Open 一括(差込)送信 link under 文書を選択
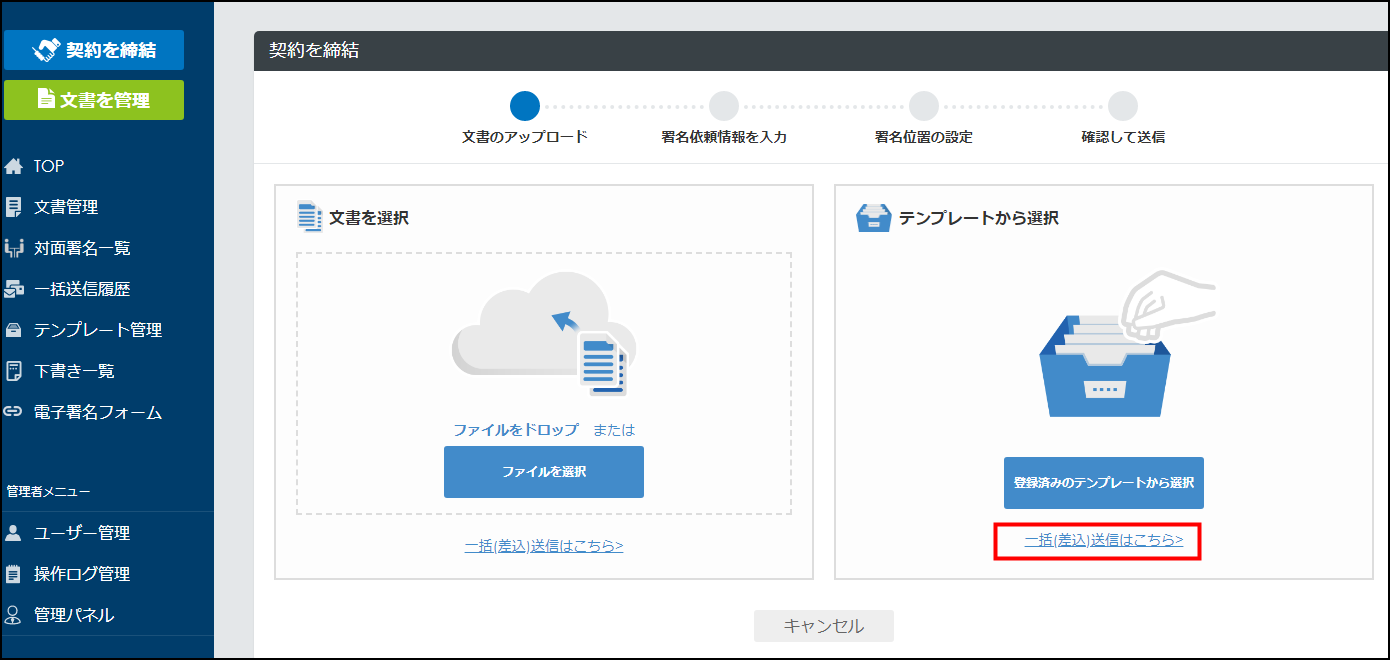1390x660 pixels. pyautogui.click(x=543, y=546)
